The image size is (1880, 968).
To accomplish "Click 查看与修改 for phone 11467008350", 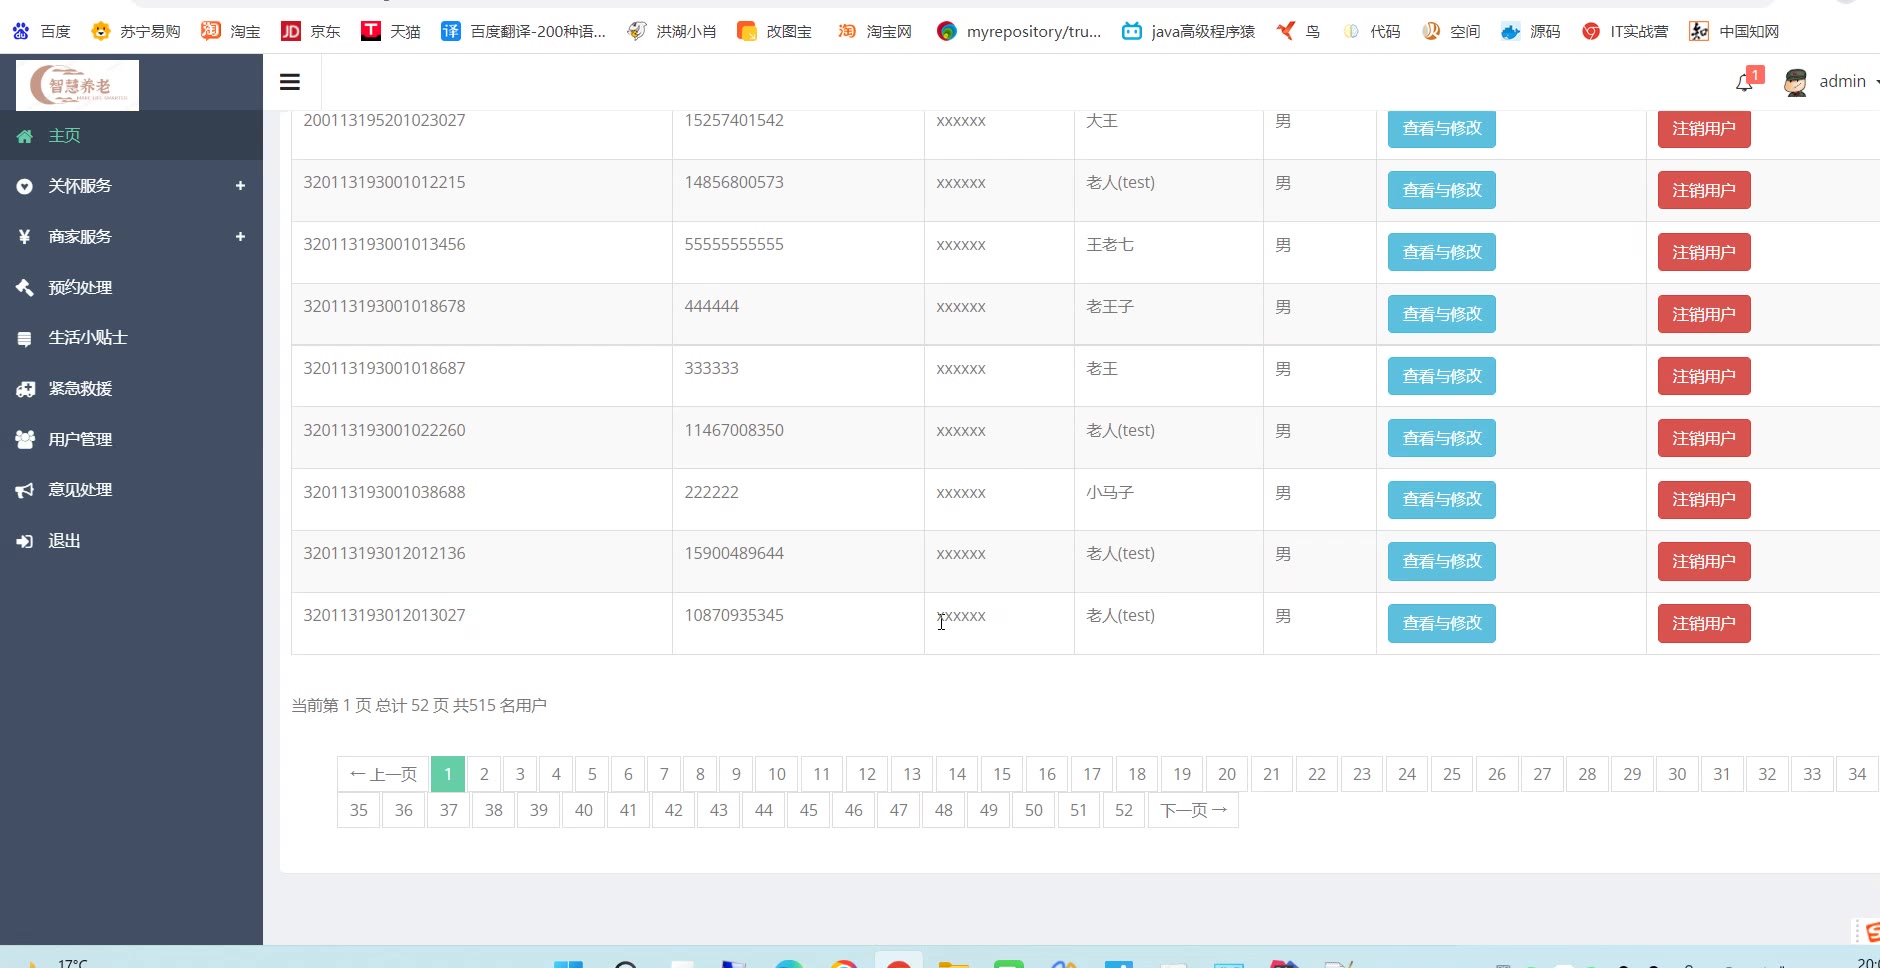I will tap(1441, 438).
